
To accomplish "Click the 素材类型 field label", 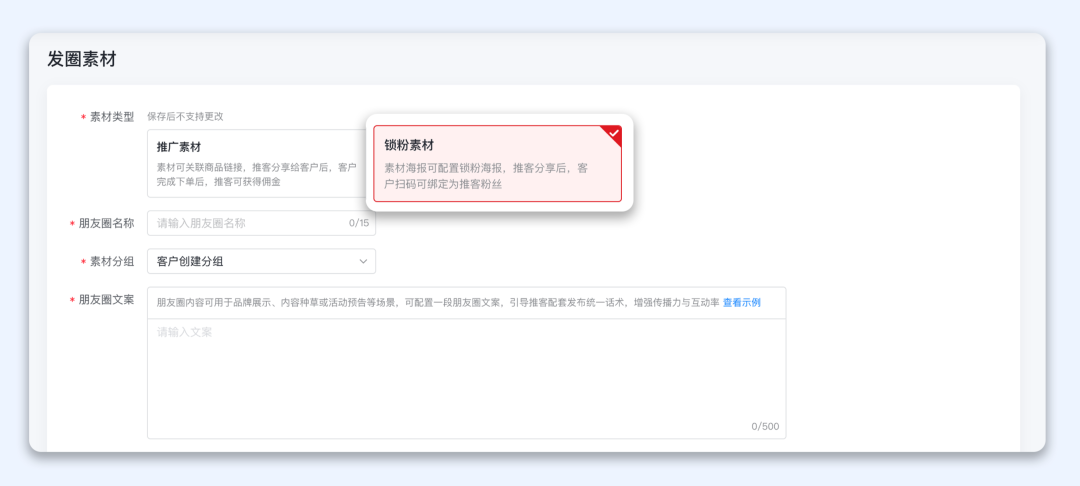I will [111, 117].
